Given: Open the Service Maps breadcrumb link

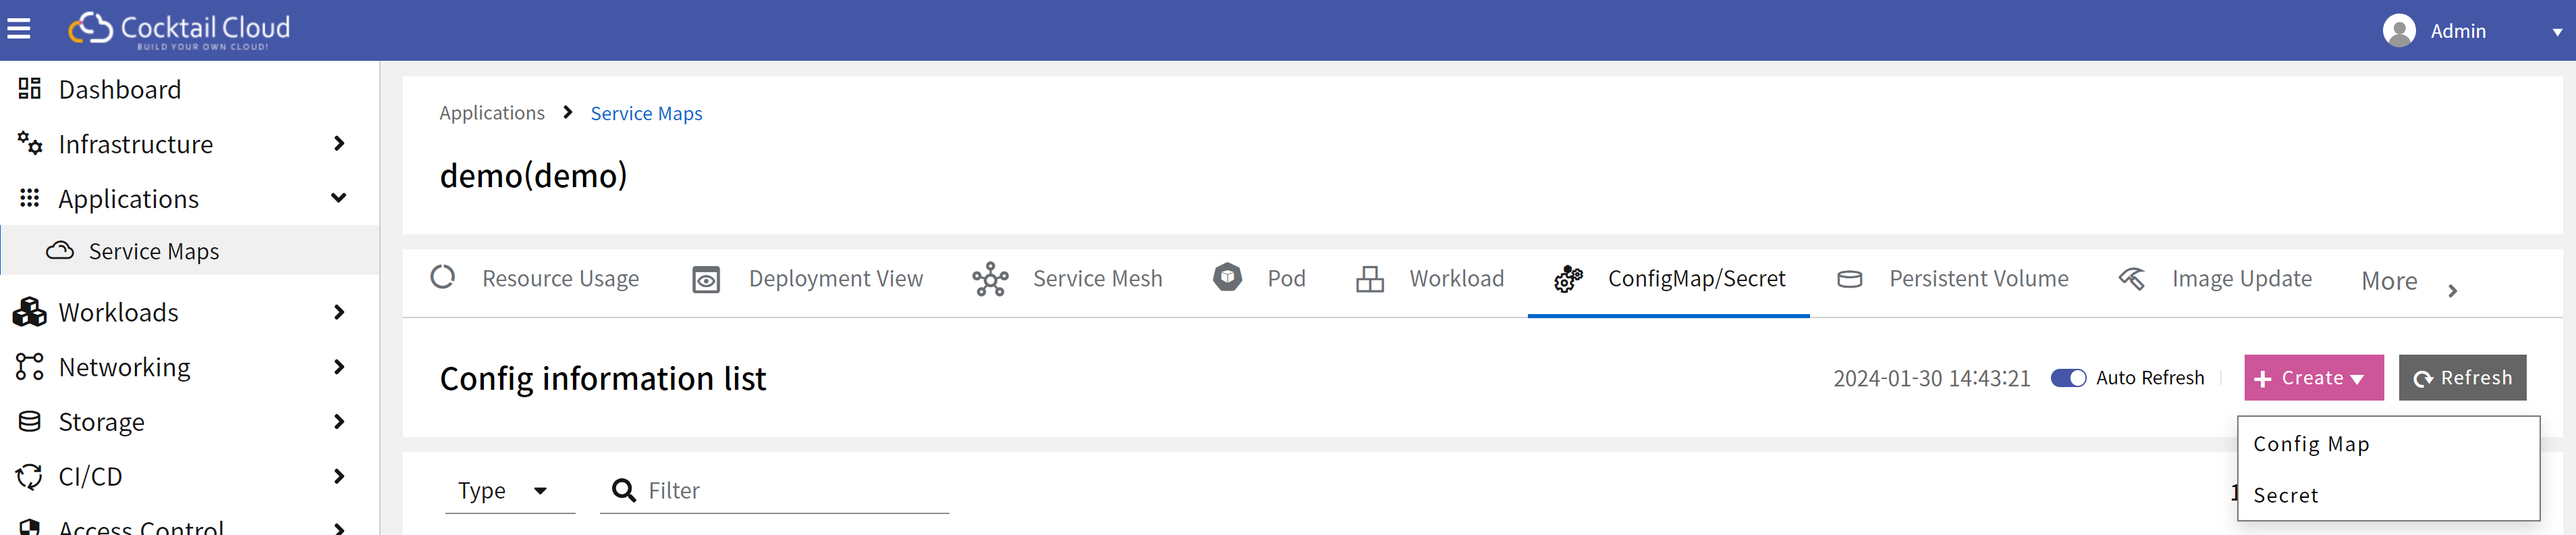Looking at the screenshot, I should (646, 113).
